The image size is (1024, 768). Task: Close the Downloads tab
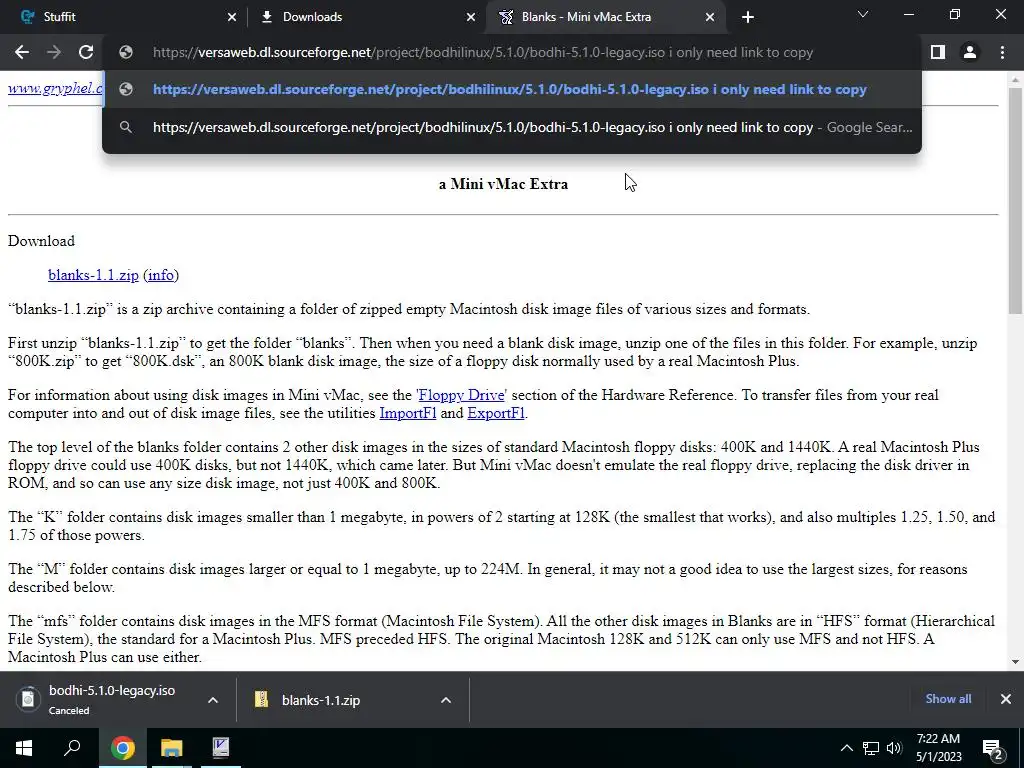(x=471, y=17)
